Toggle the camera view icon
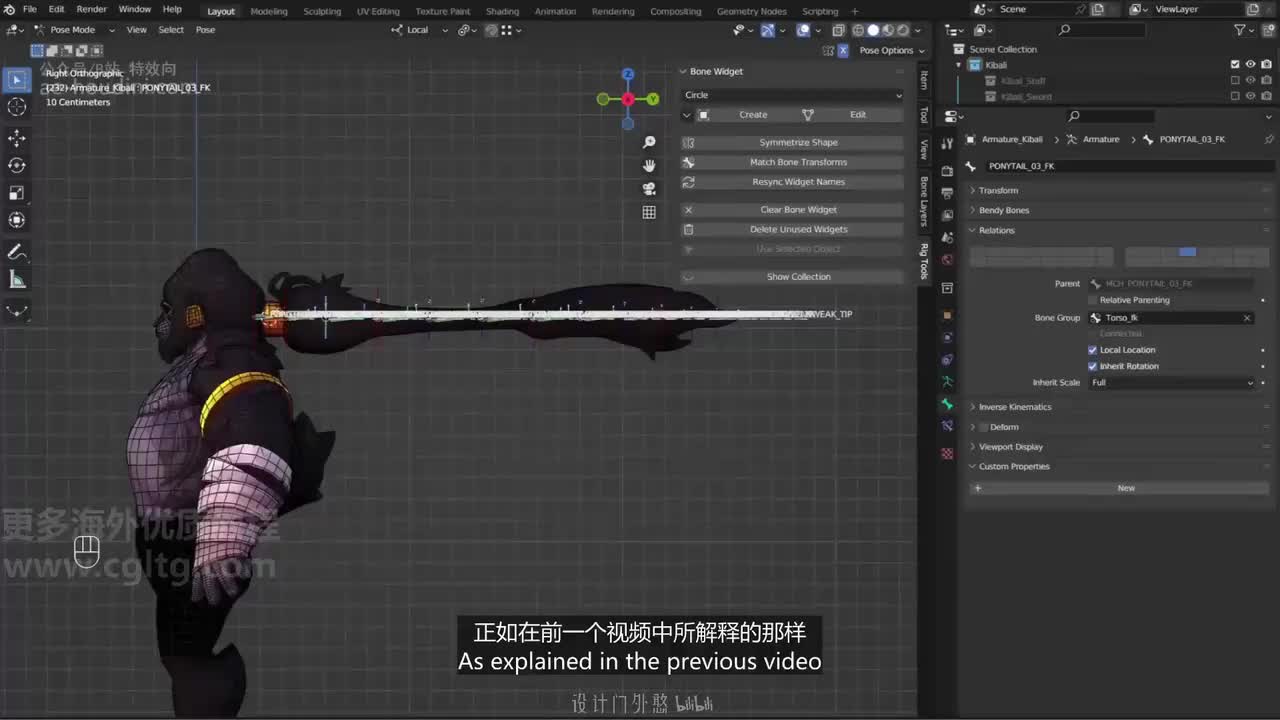The image size is (1280, 720). tap(649, 189)
